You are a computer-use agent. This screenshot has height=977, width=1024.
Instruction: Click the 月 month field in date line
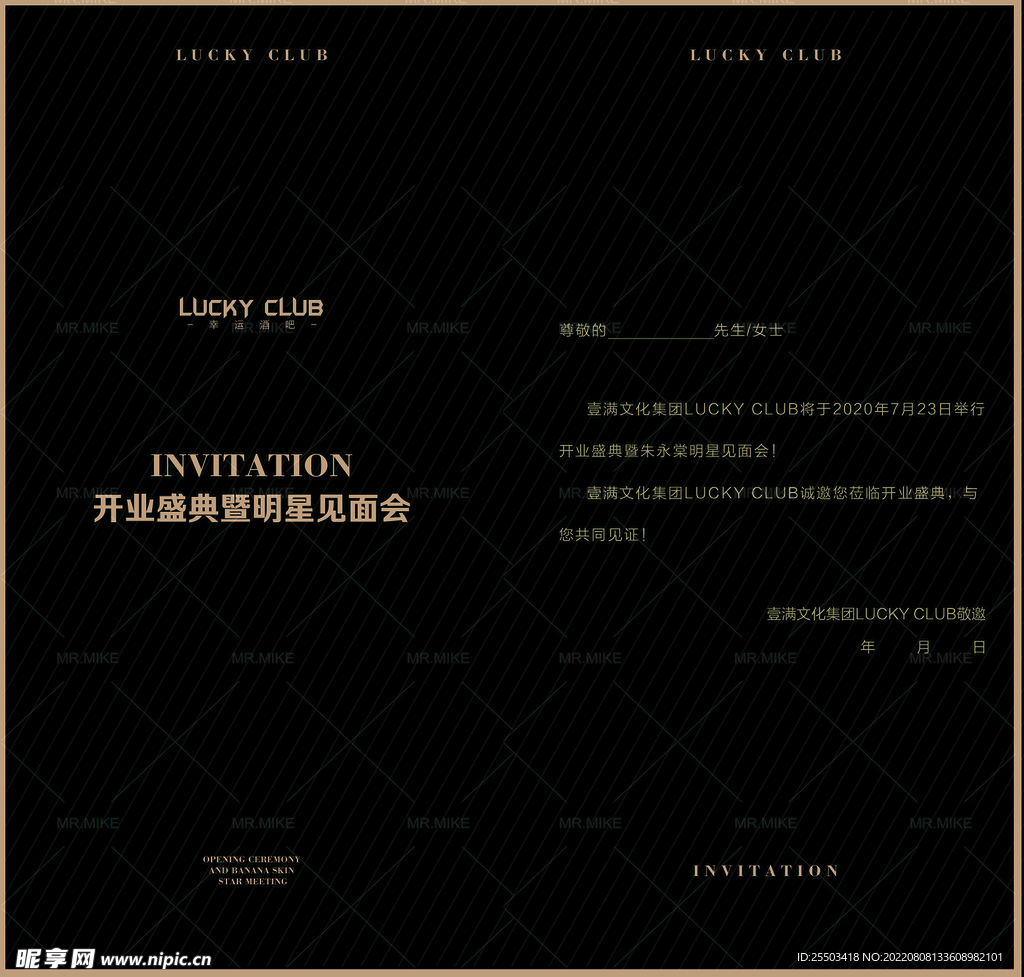point(923,647)
